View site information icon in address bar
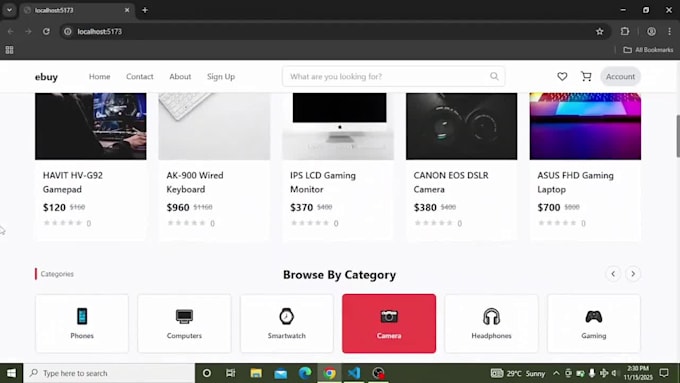This screenshot has width=680, height=383. pos(68,31)
